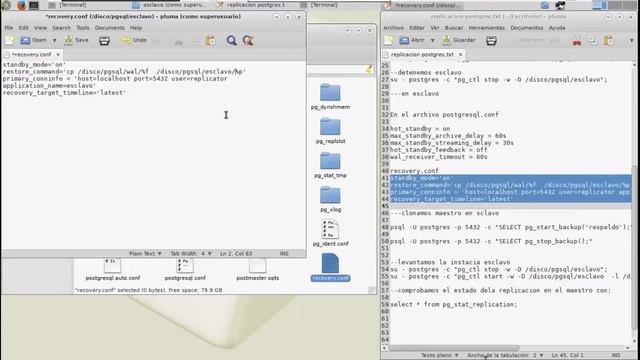Switch to esclavo file manager taskbar entry
The width and height of the screenshot is (640, 360).
pyautogui.click(x=169, y=5)
